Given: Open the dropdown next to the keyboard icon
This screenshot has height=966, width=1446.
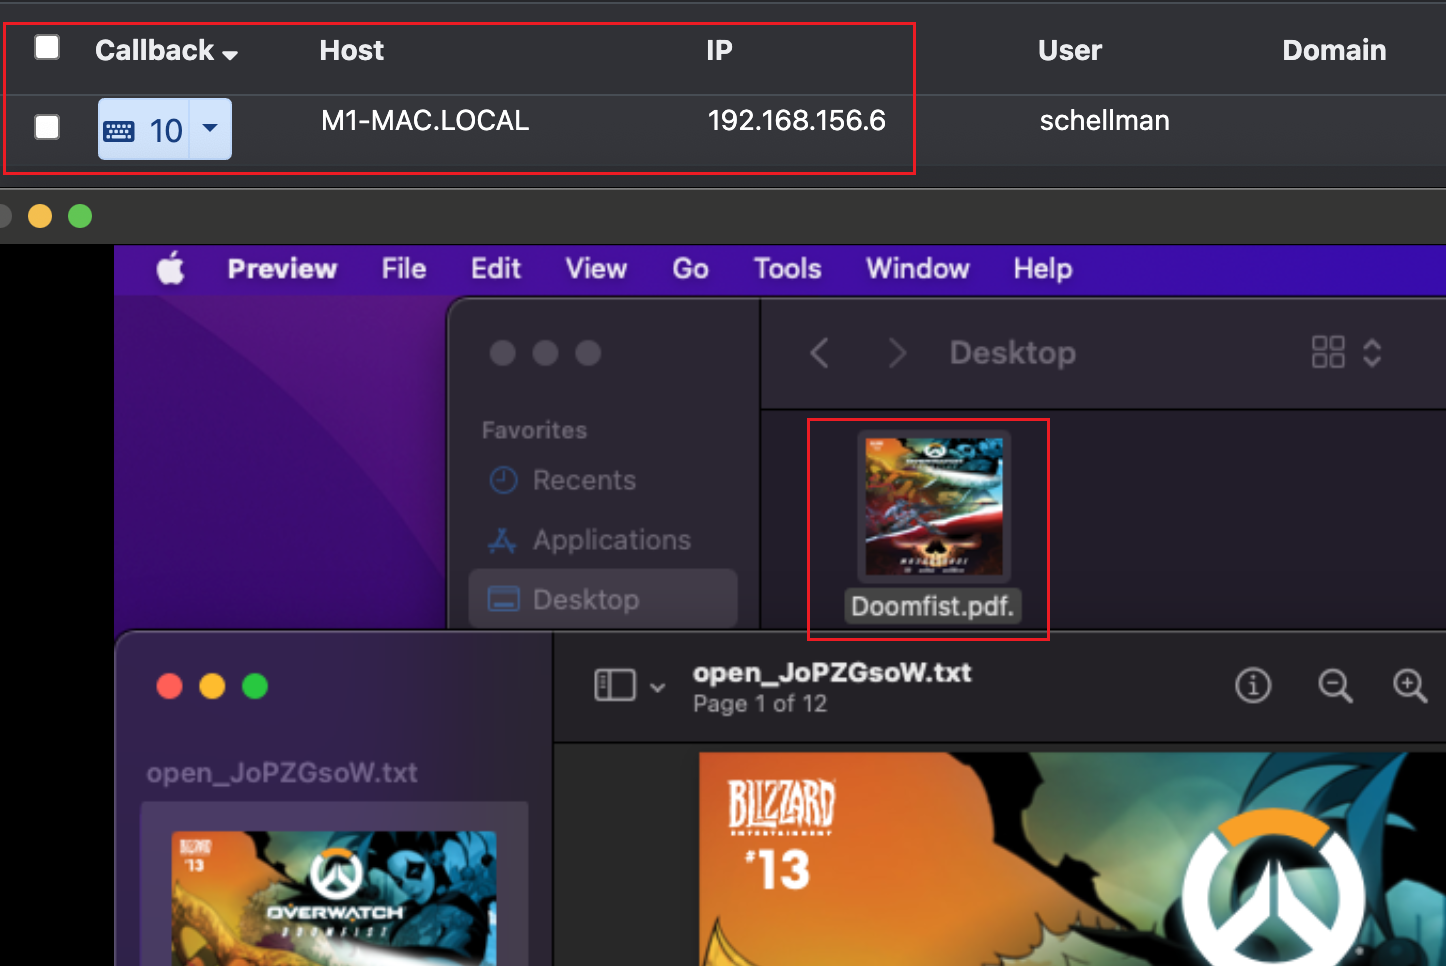Looking at the screenshot, I should (x=209, y=129).
